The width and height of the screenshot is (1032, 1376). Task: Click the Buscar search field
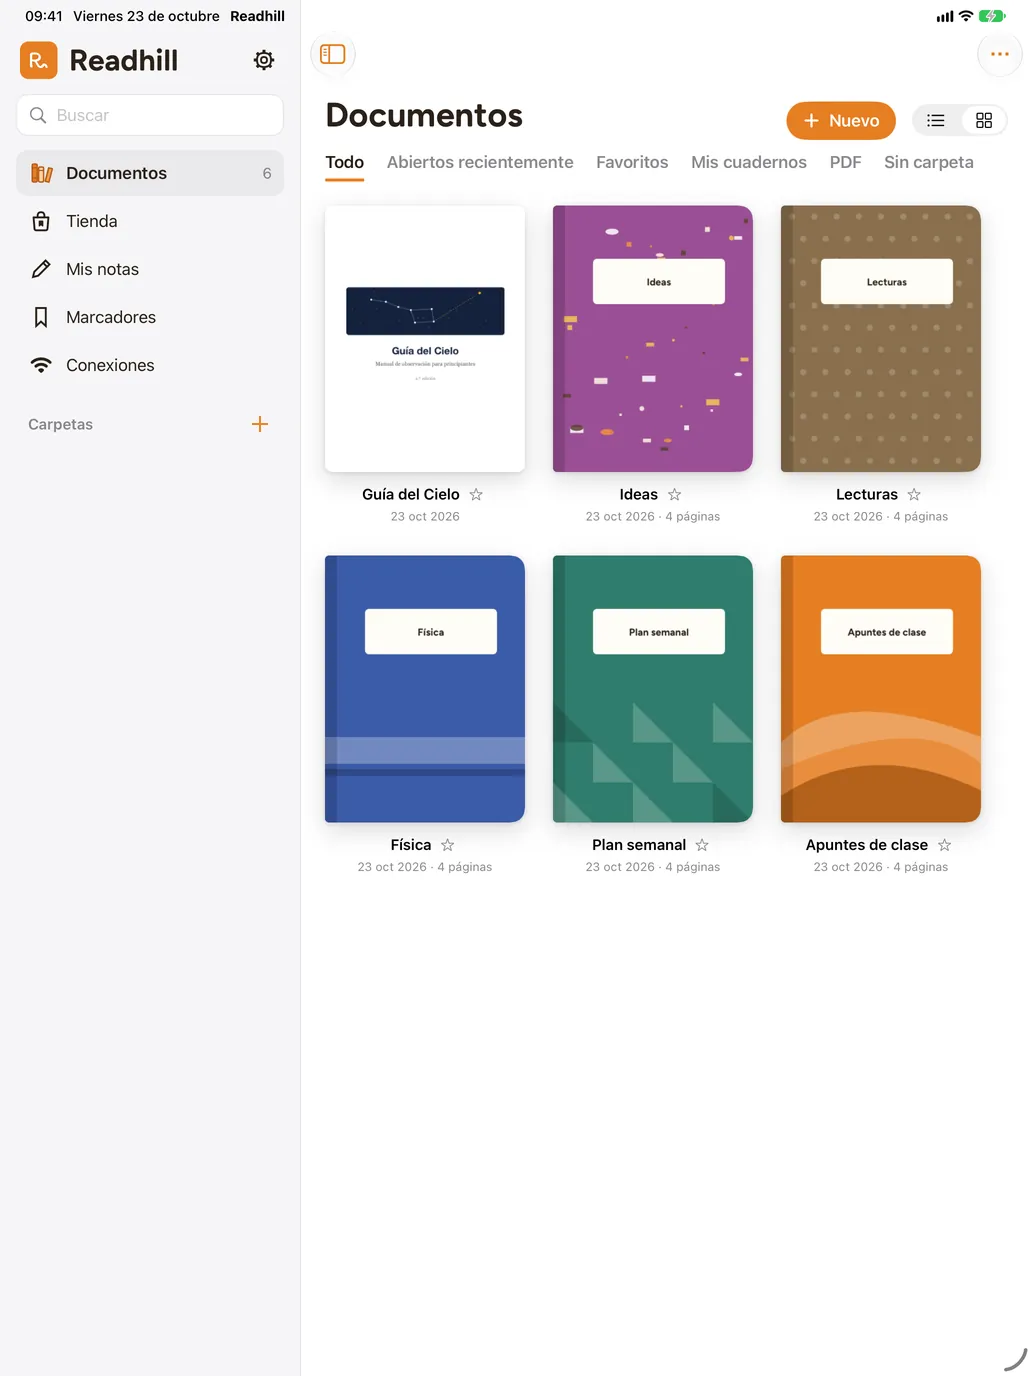click(x=150, y=115)
